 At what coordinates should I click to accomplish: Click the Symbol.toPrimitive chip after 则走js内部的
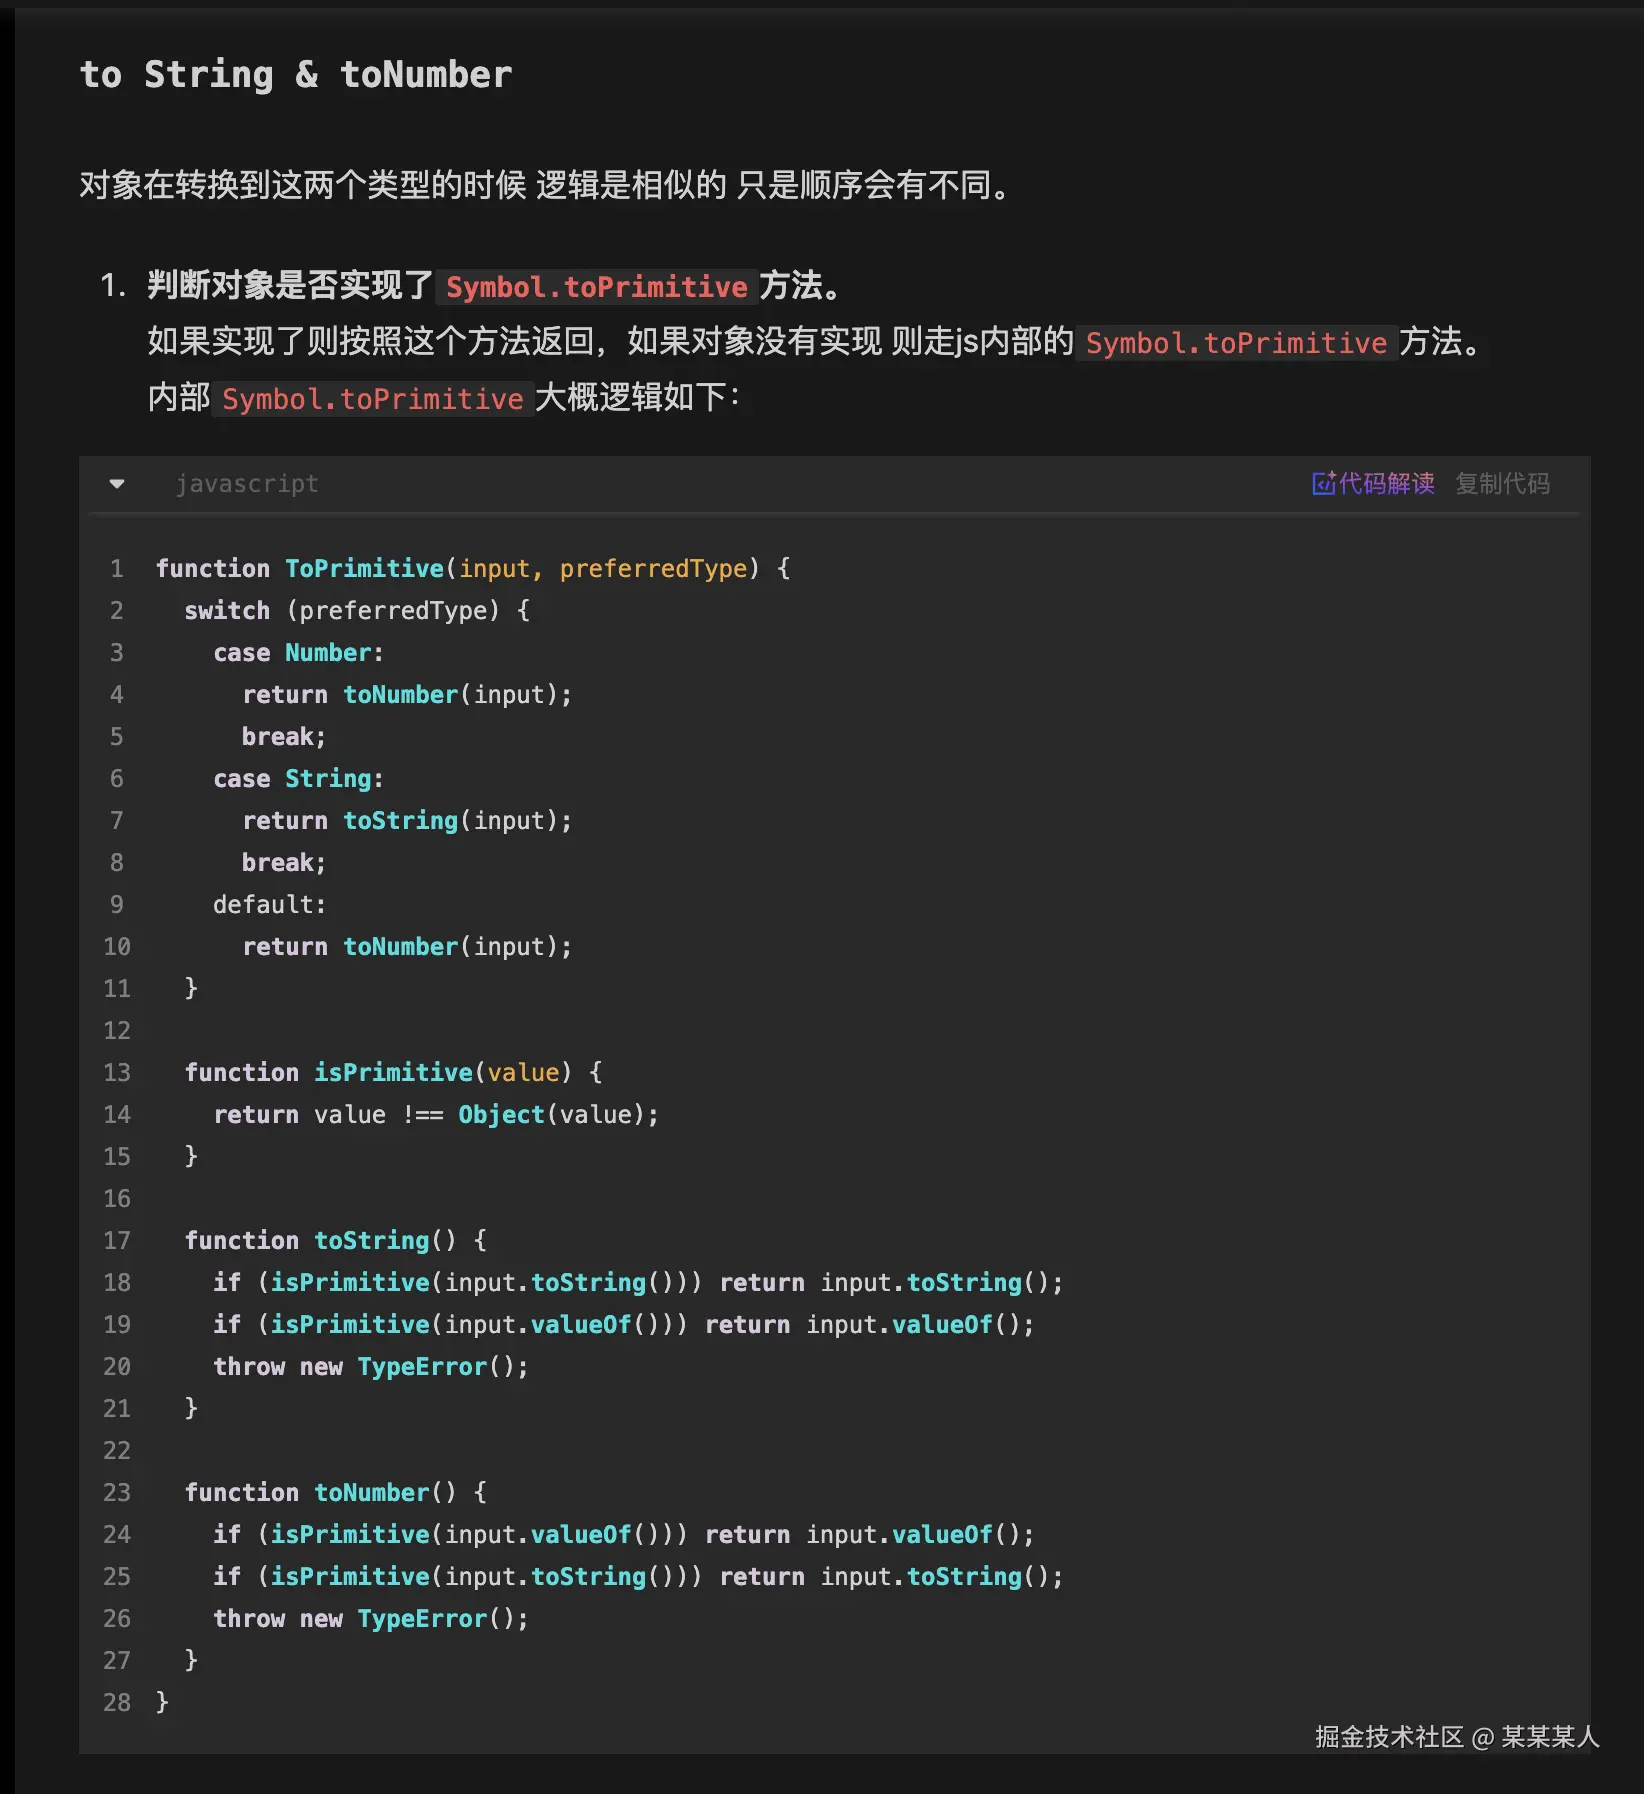1236,343
